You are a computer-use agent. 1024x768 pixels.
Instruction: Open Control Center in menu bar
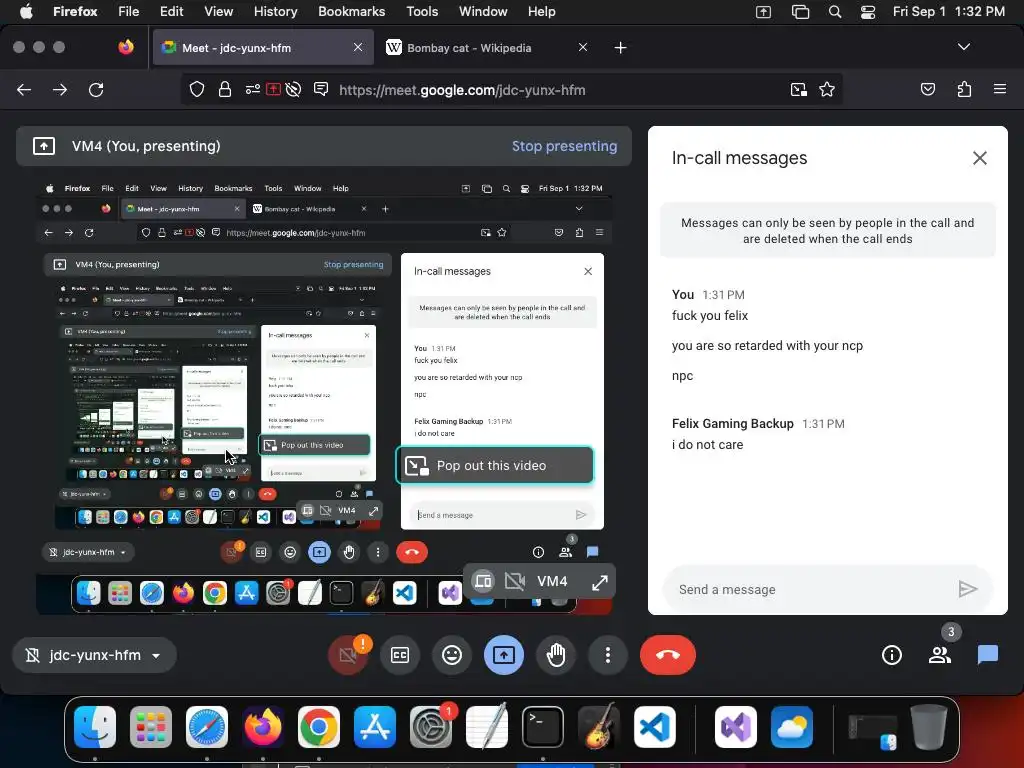[x=867, y=12]
